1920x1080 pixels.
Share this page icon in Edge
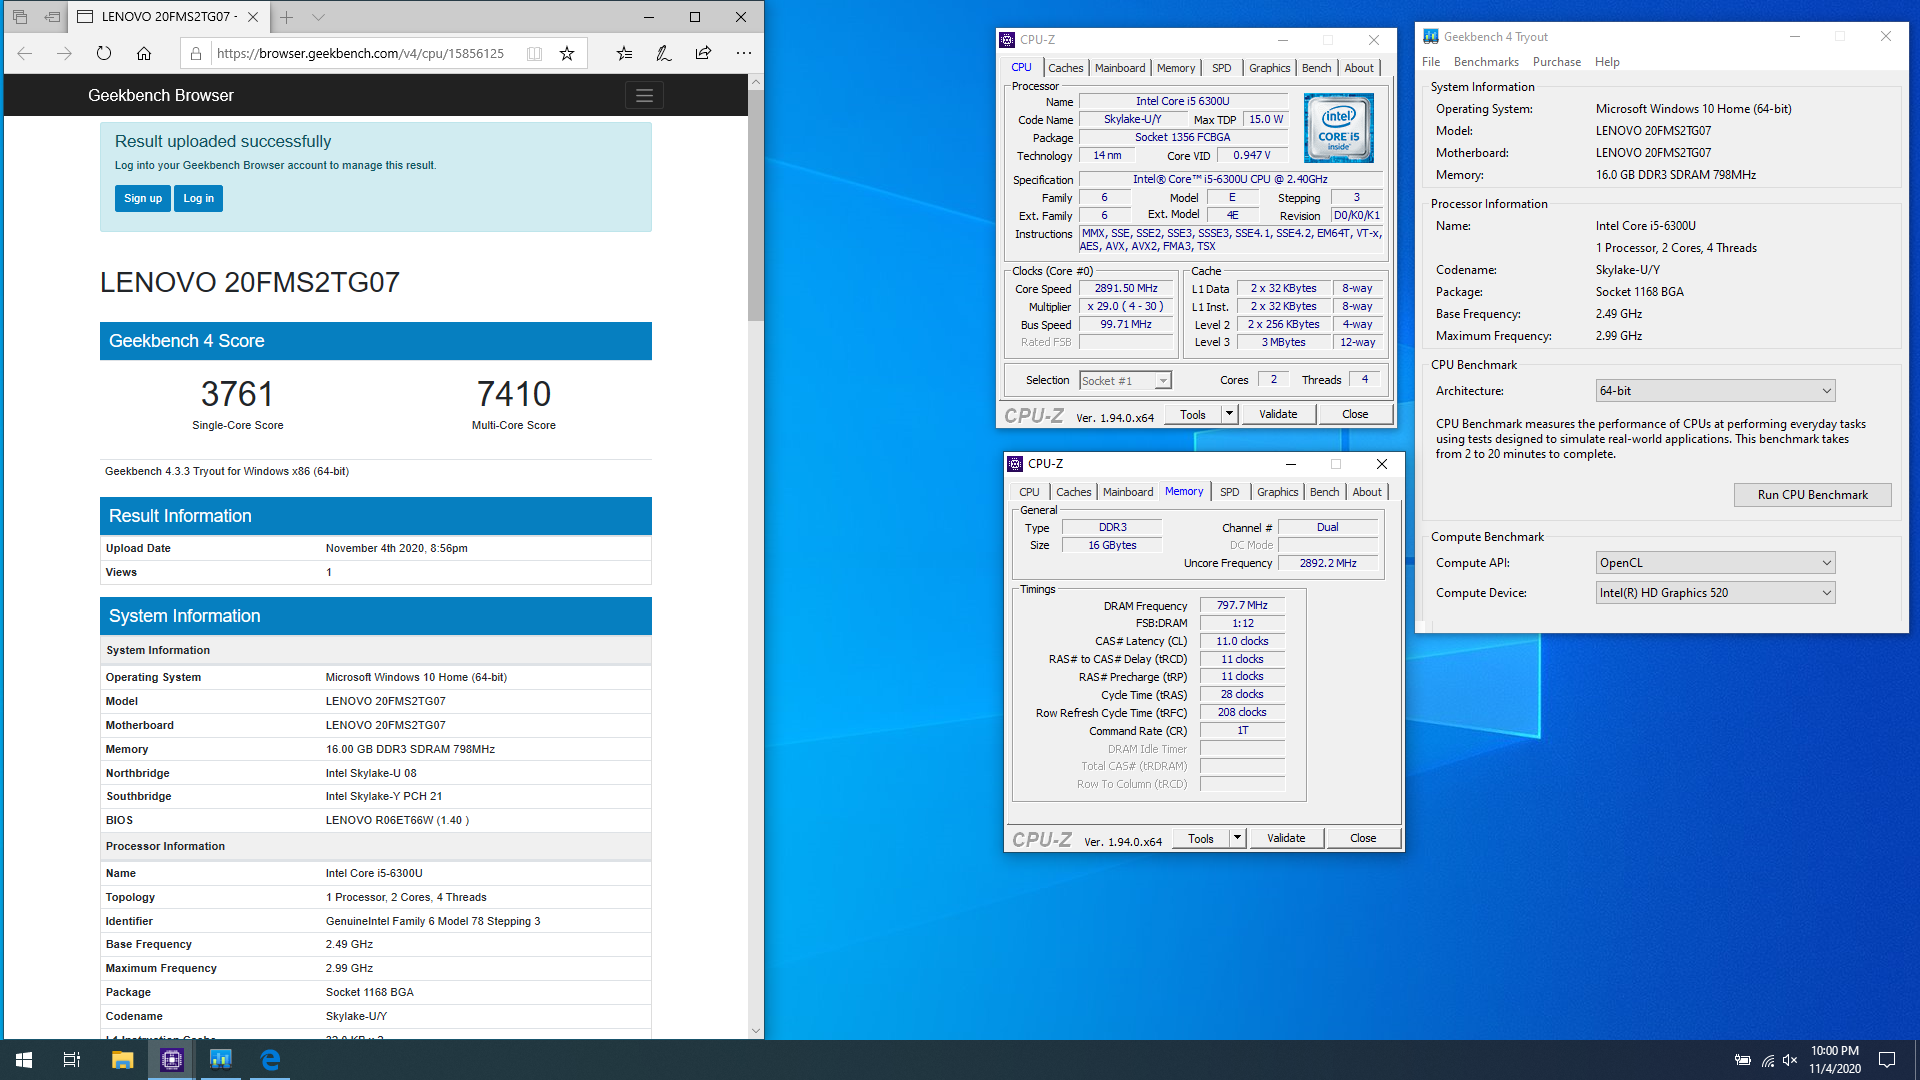[x=703, y=53]
